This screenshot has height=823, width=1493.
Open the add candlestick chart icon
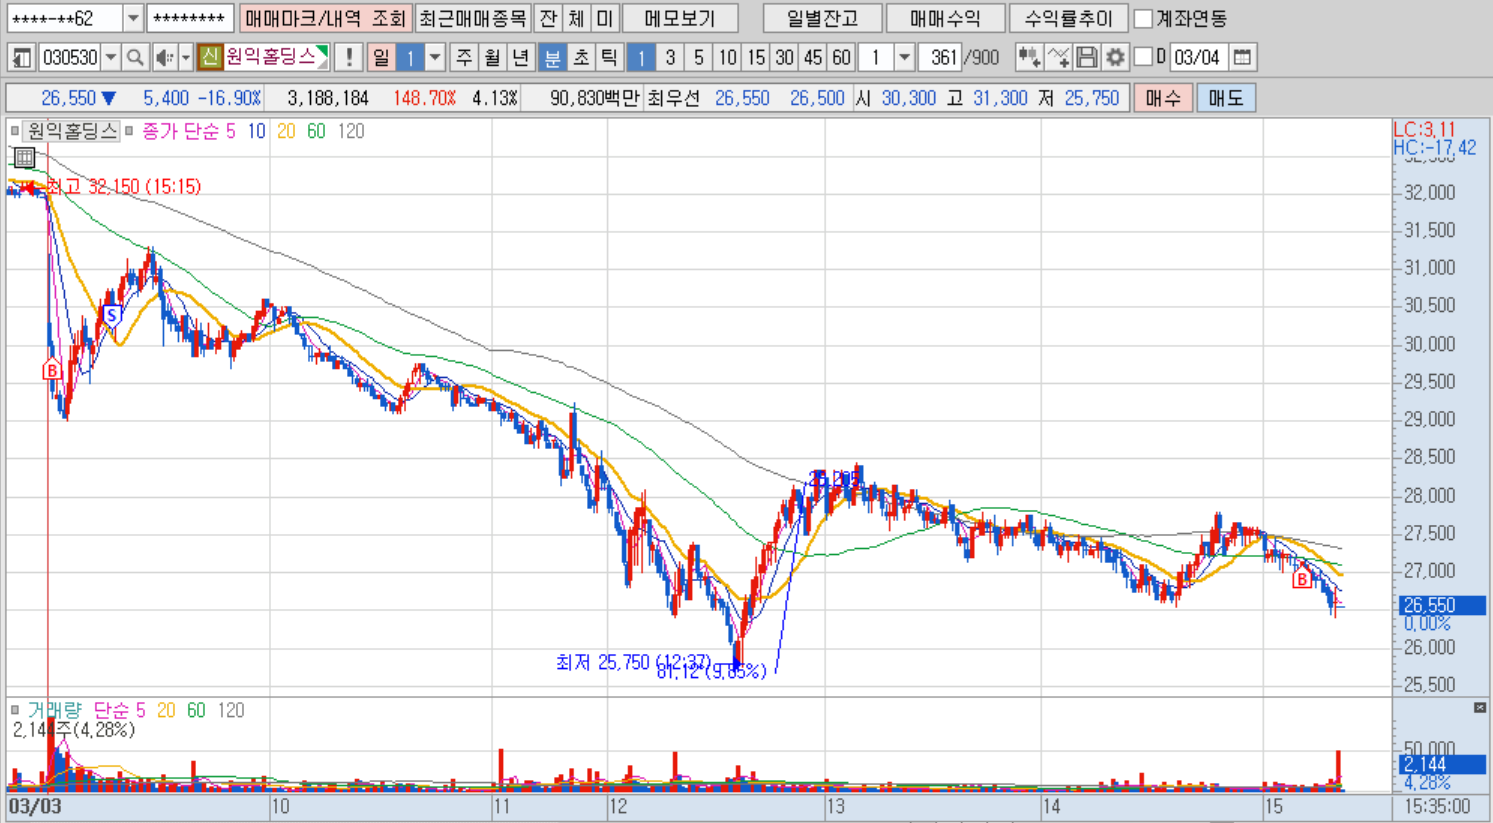(1028, 58)
